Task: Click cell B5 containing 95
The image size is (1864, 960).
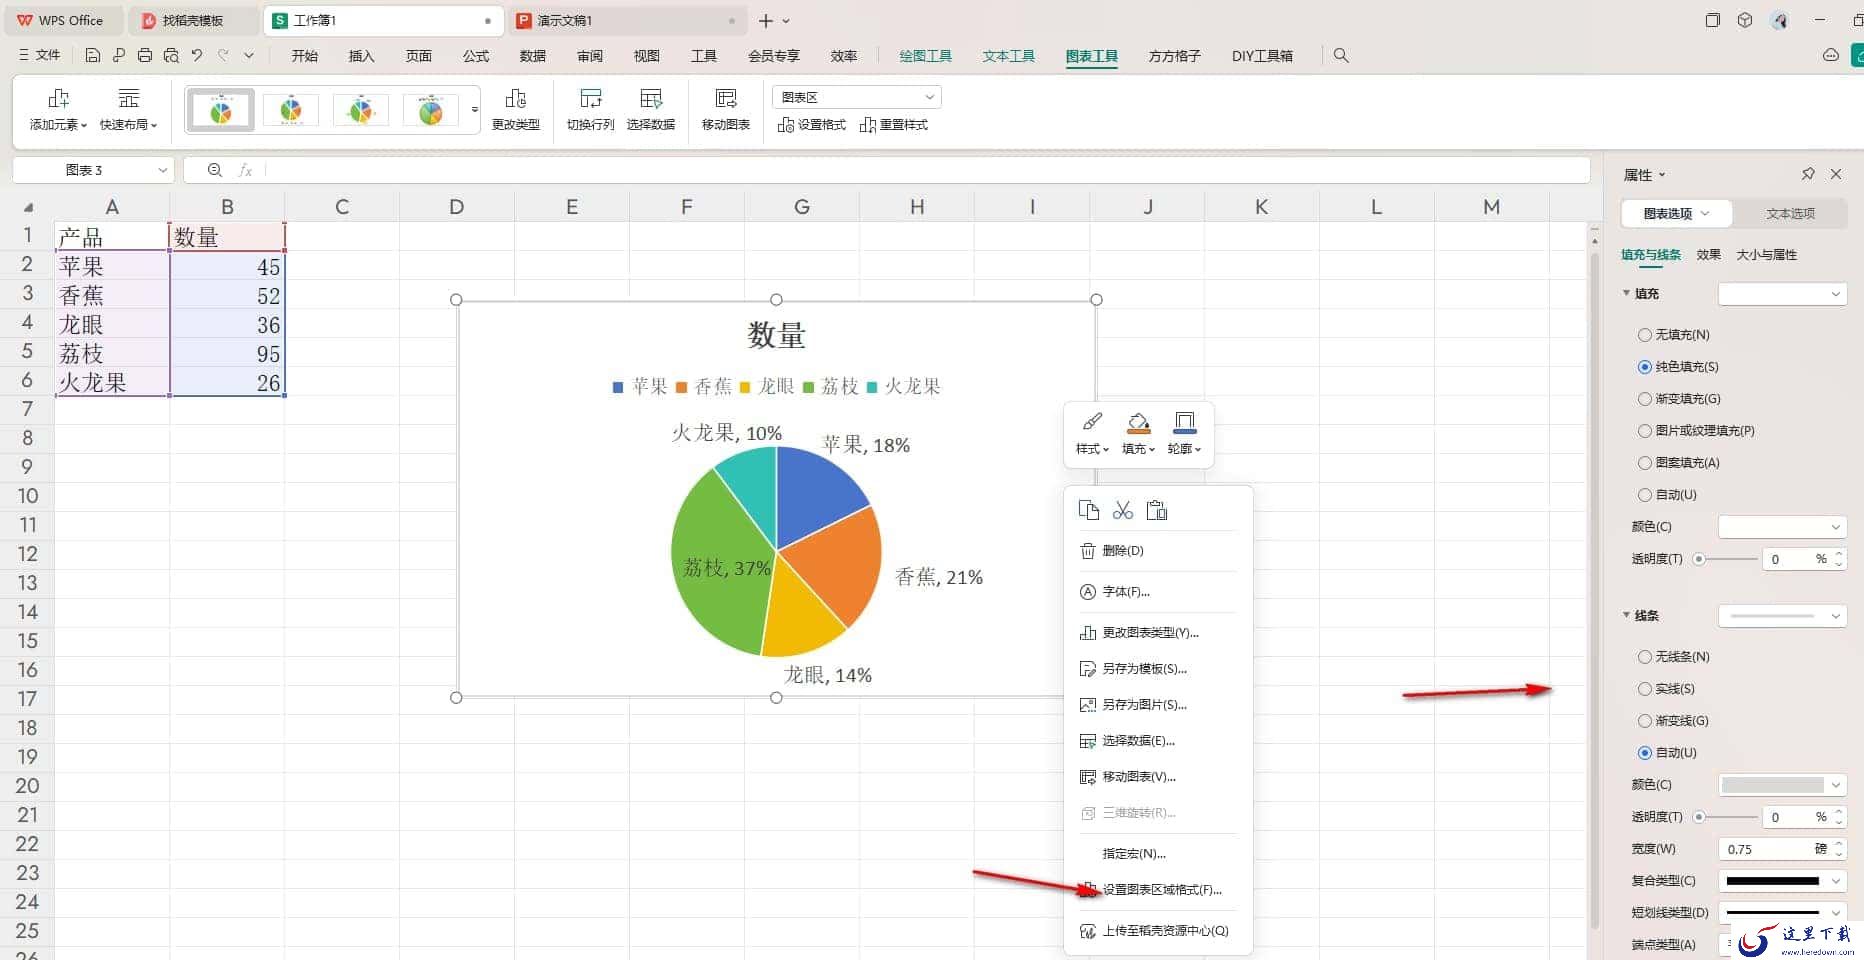Action: tap(227, 354)
